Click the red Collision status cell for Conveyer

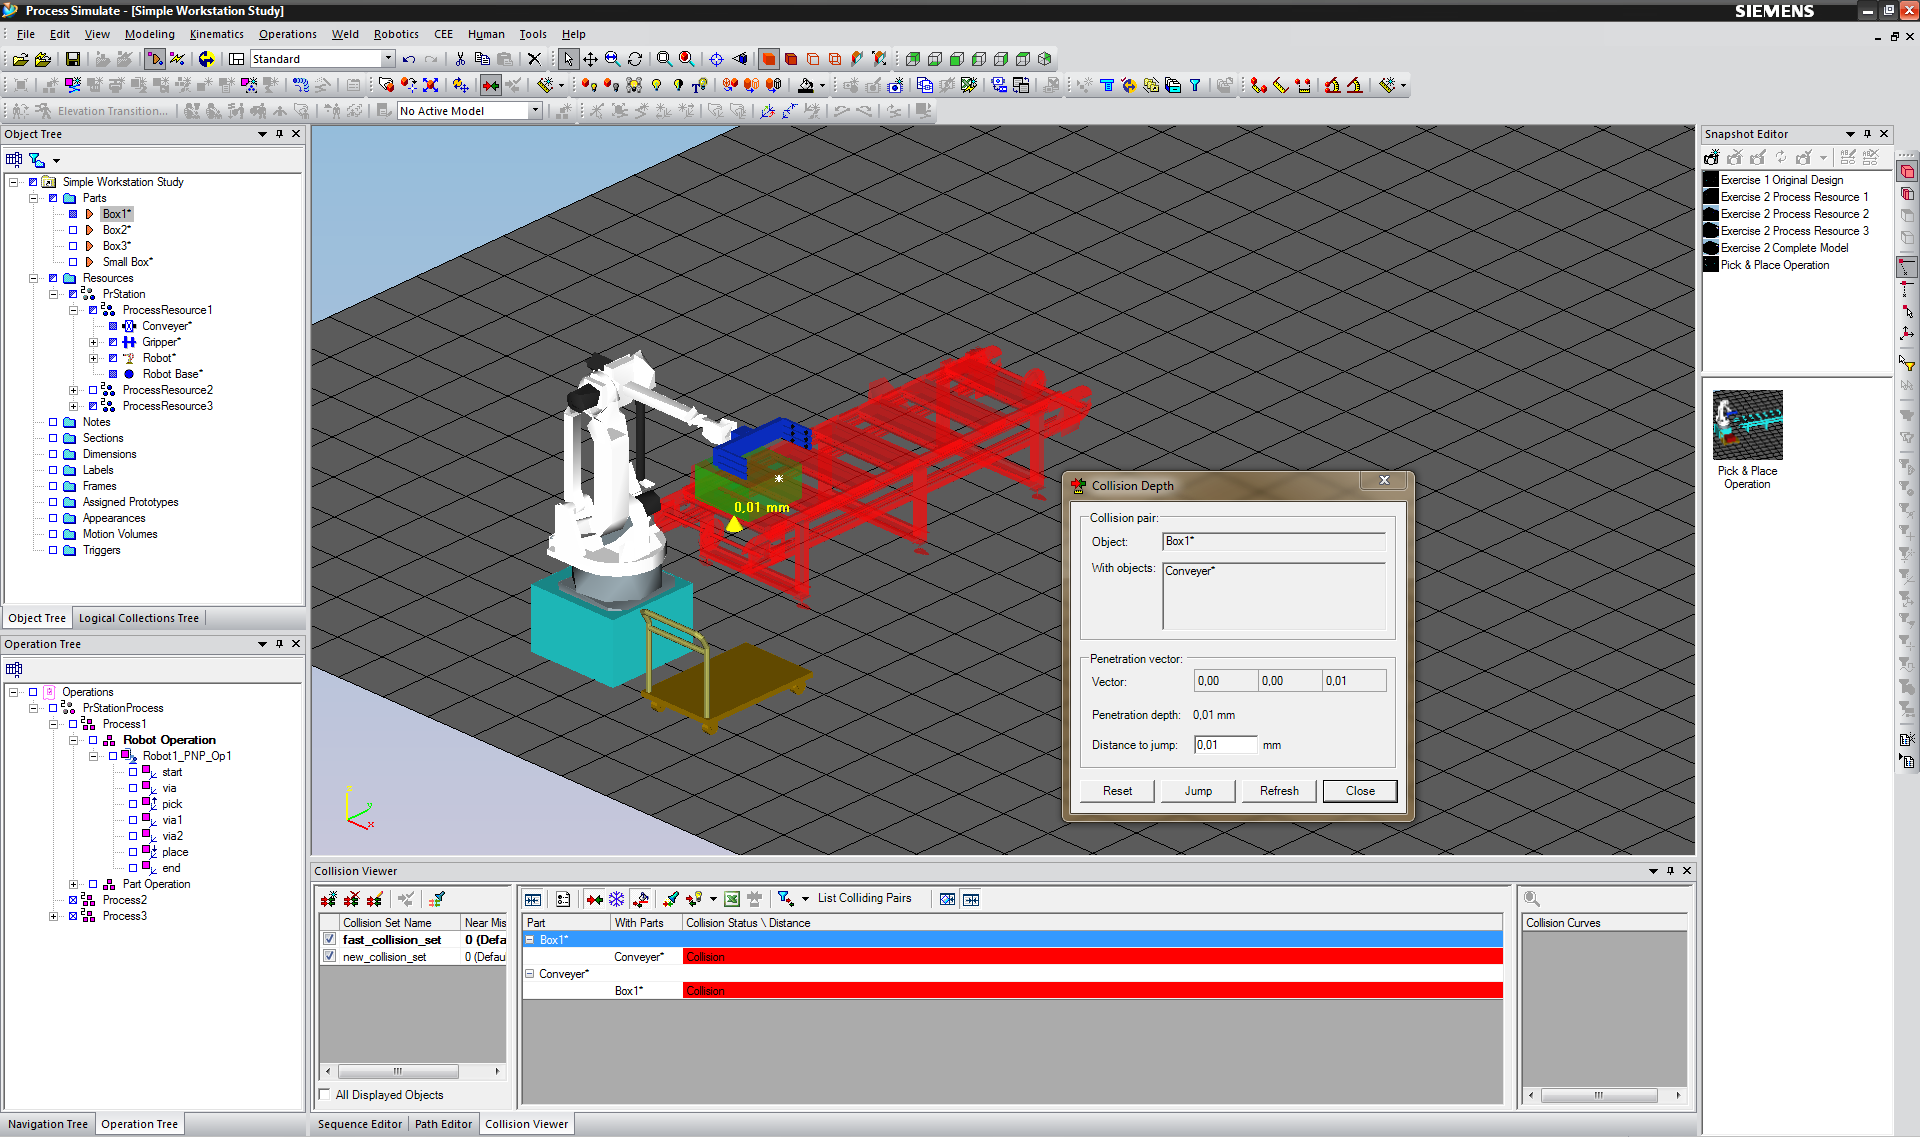tap(1092, 957)
